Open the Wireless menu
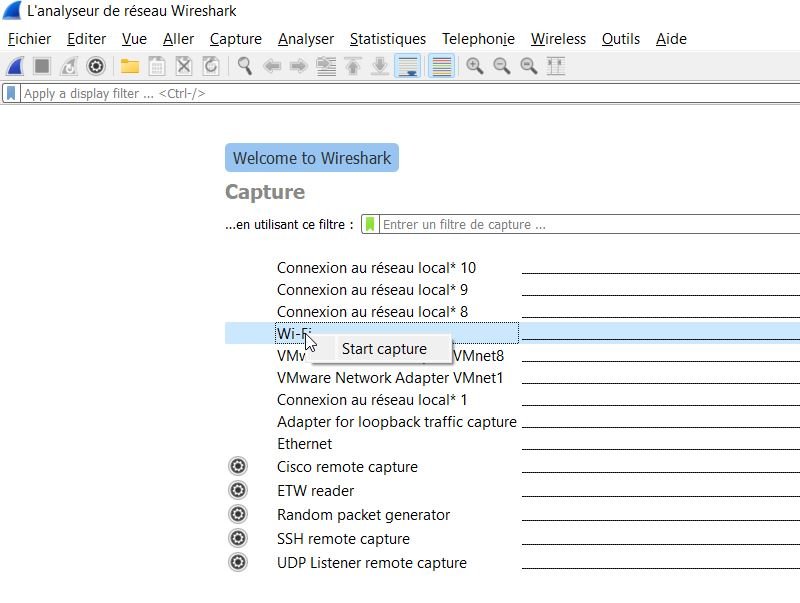This screenshot has width=800, height=603. pyautogui.click(x=558, y=39)
